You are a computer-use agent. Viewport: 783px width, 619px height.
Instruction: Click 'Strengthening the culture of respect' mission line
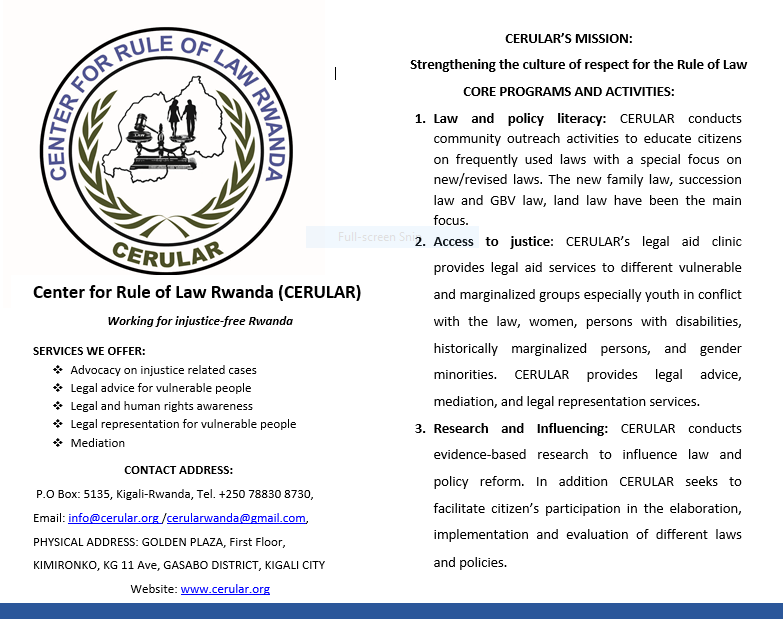point(578,65)
